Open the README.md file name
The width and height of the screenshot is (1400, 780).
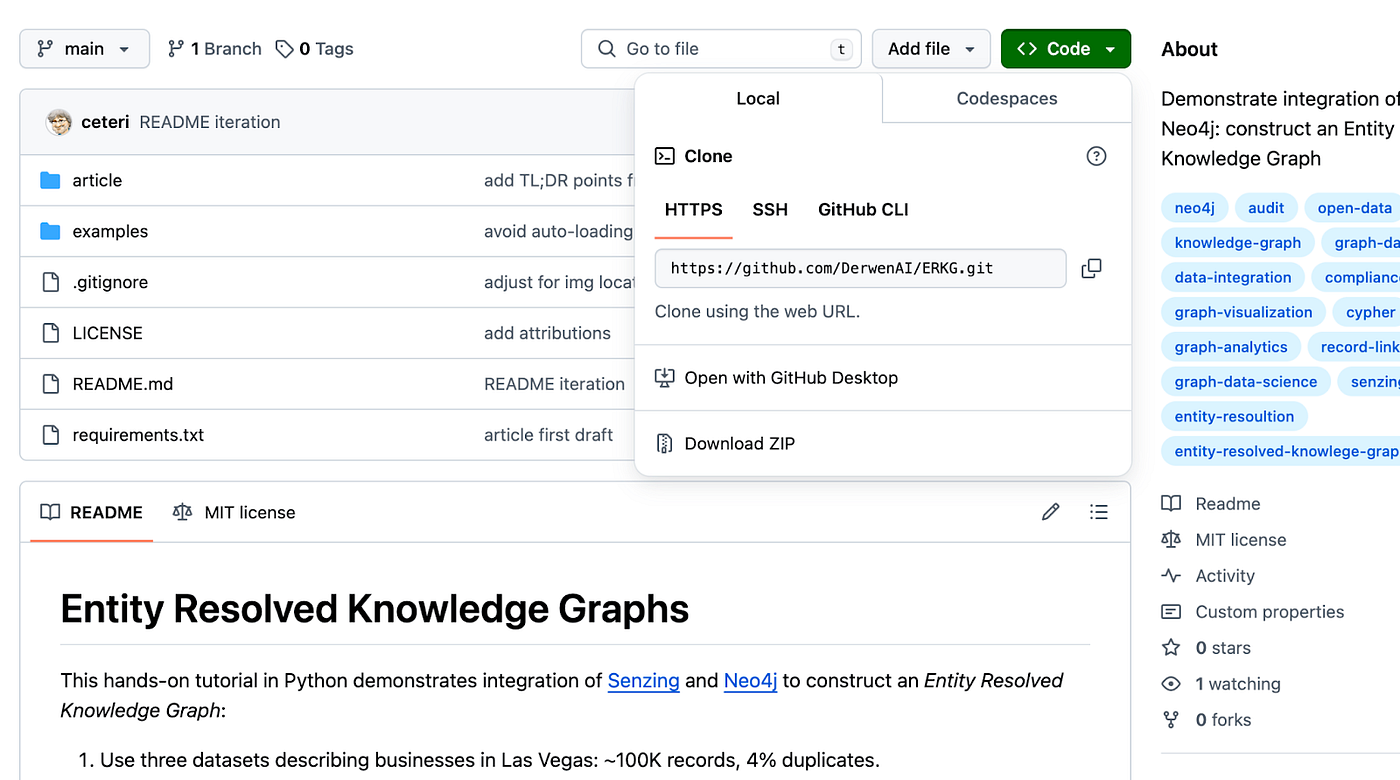[123, 384]
